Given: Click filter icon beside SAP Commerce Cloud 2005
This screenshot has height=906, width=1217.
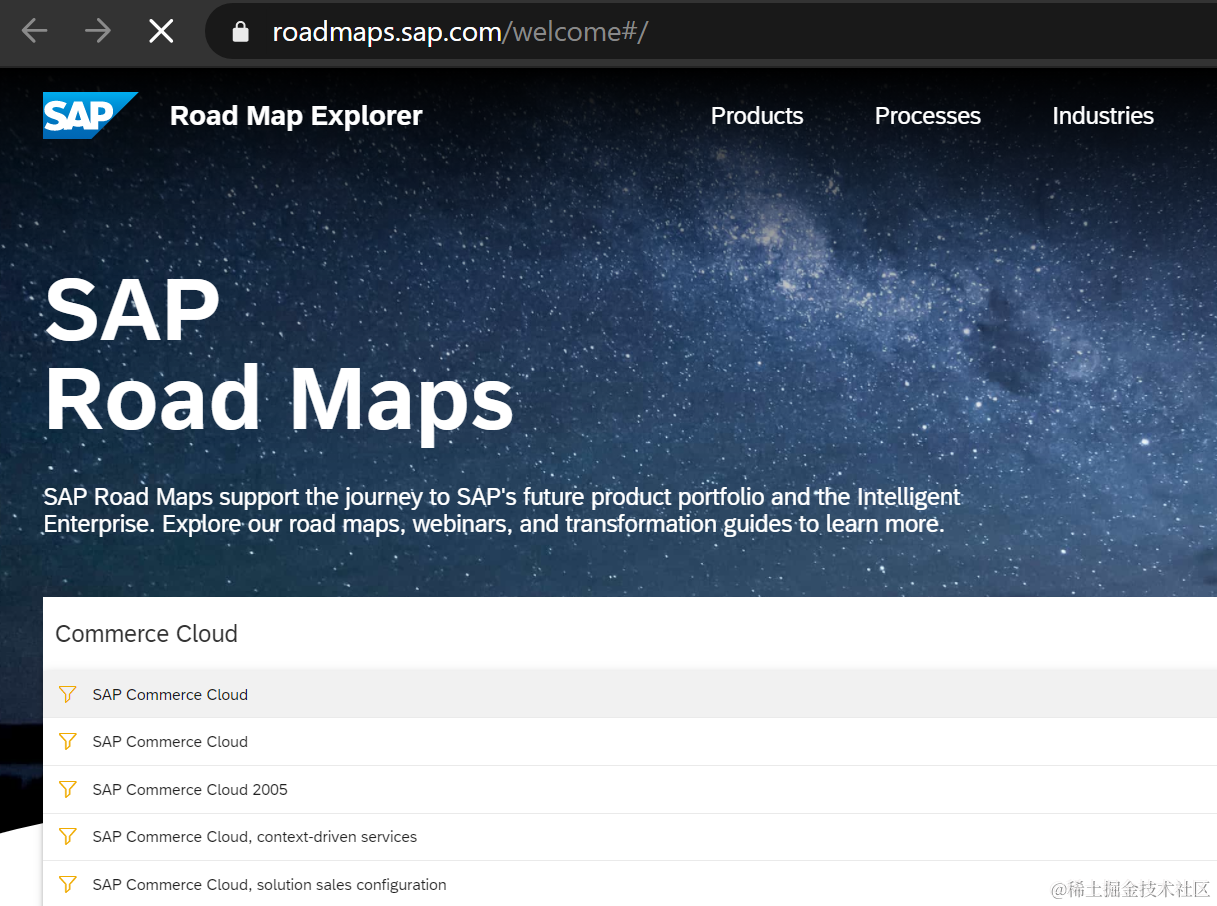Looking at the screenshot, I should coord(67,789).
